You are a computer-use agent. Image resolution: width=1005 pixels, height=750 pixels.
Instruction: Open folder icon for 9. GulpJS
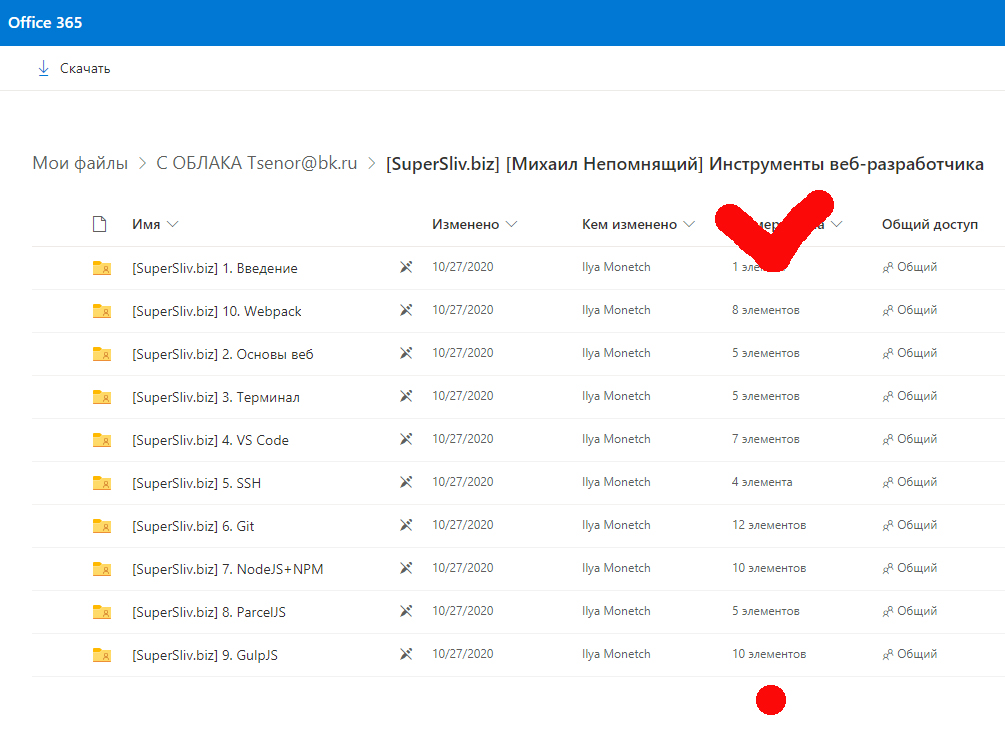(x=102, y=654)
